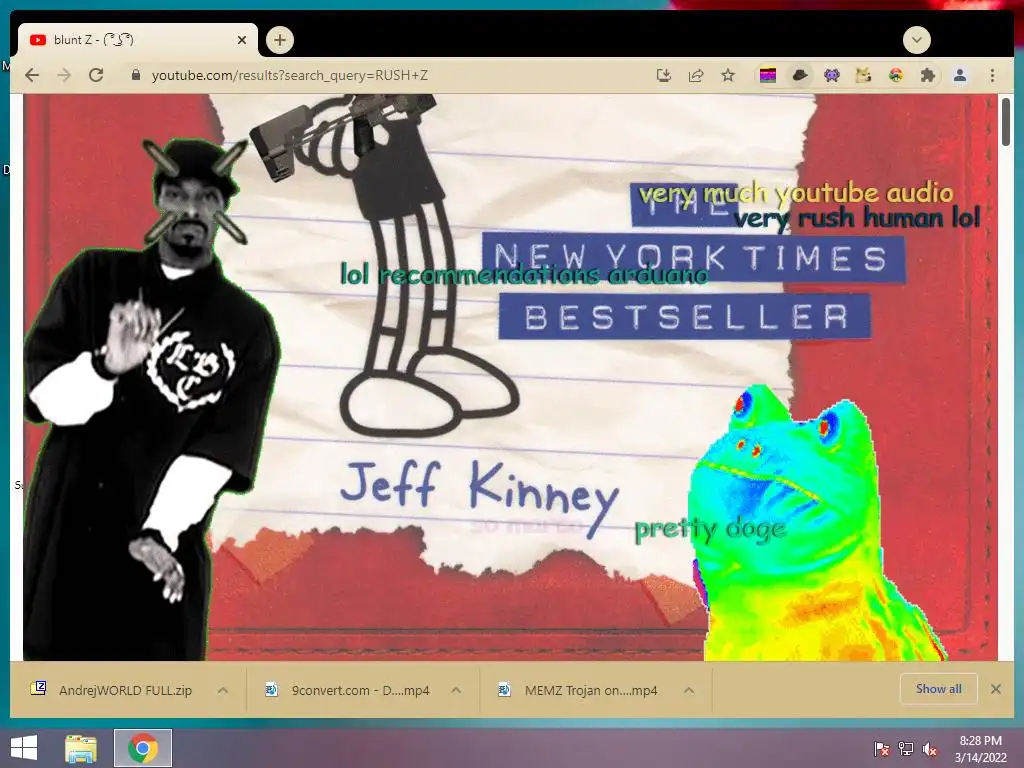Click the muted volume icon in tray

(x=930, y=749)
